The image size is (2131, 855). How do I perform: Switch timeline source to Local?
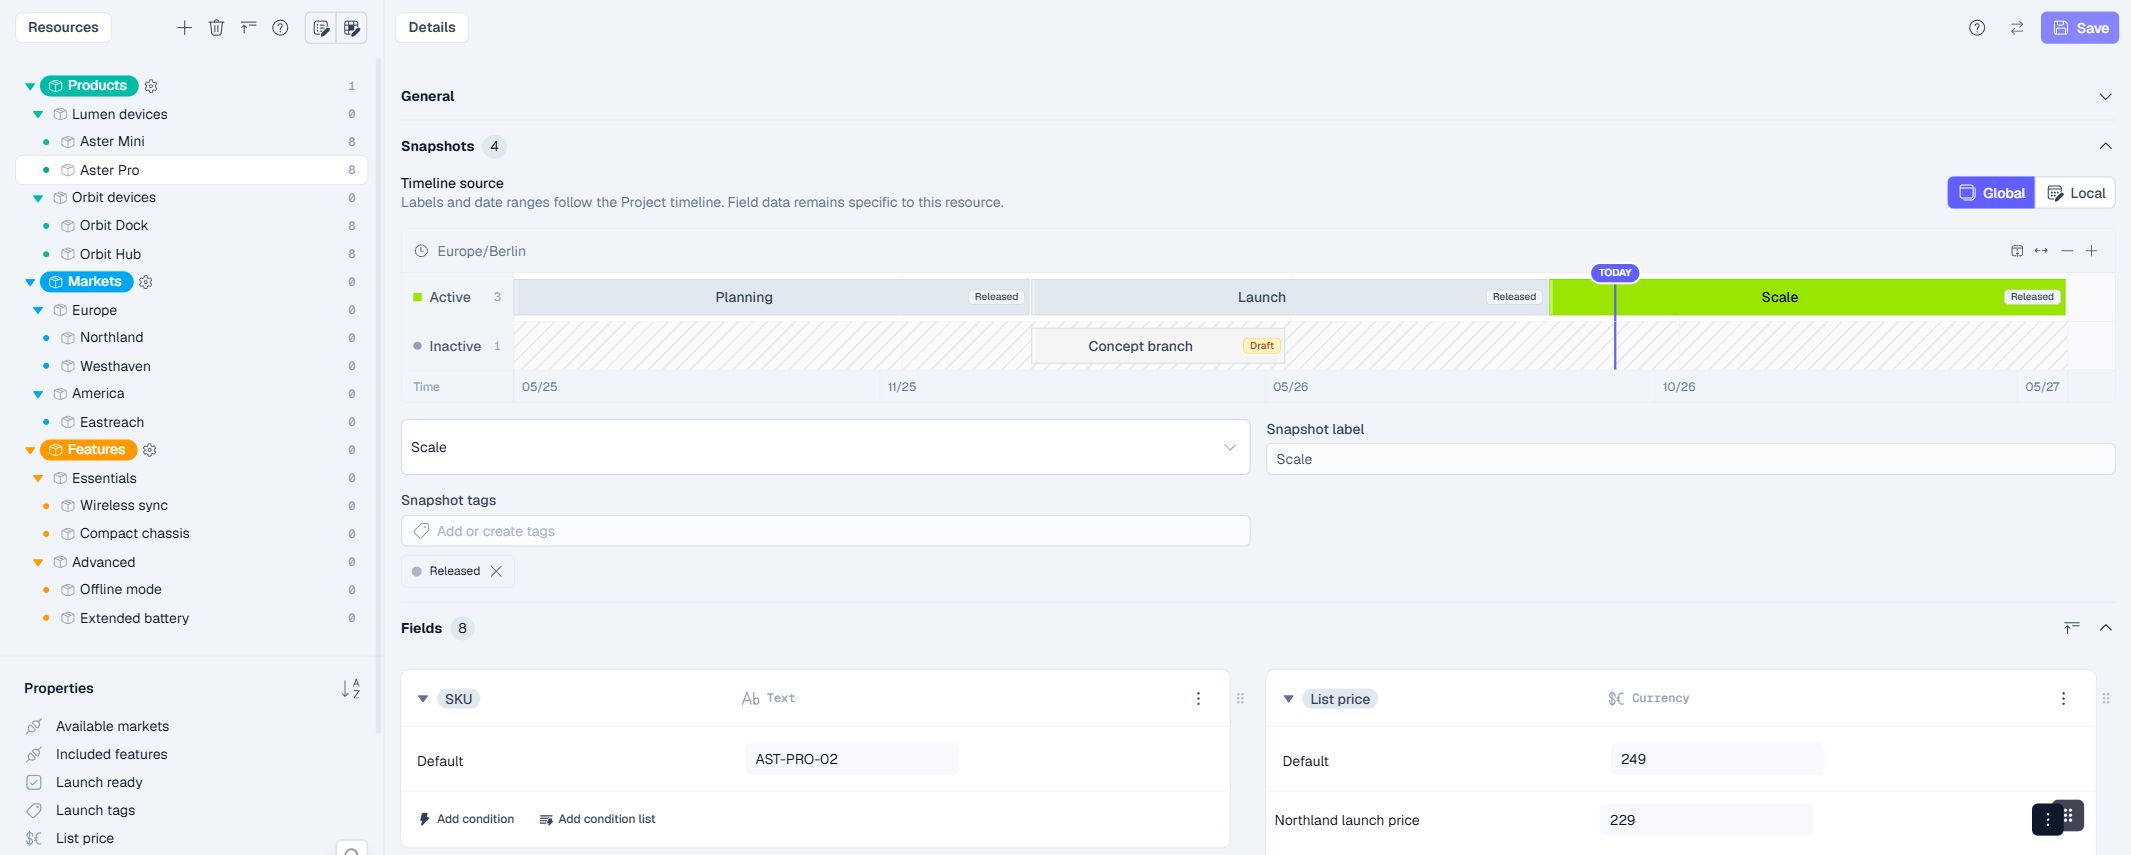pyautogui.click(x=2076, y=193)
